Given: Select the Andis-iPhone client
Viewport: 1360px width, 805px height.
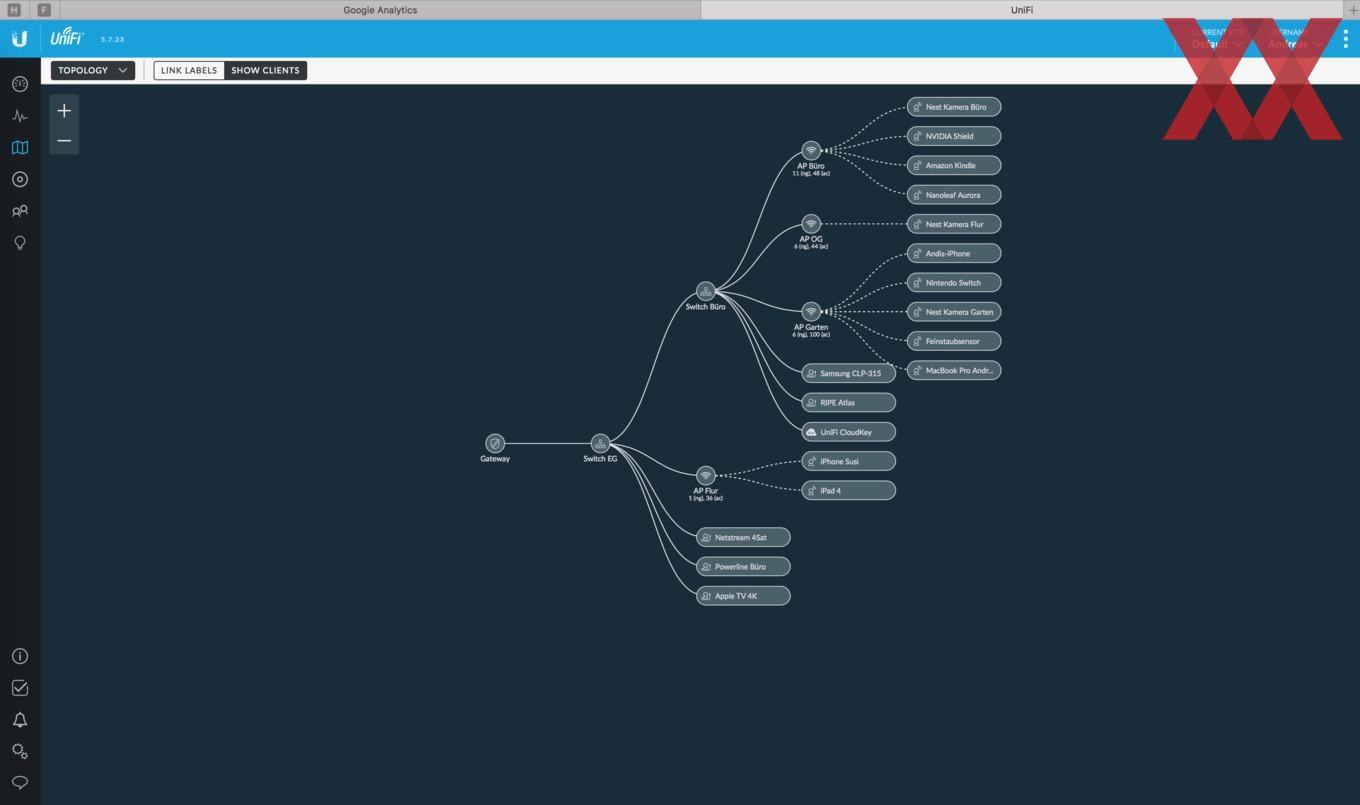Looking at the screenshot, I should point(954,253).
